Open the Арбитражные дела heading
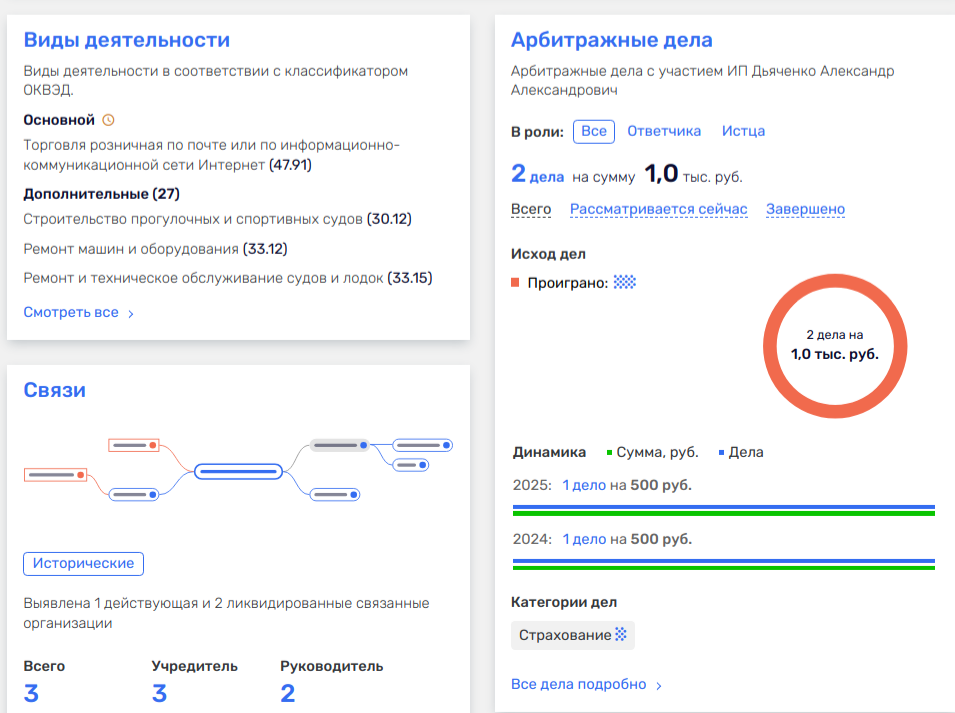The height and width of the screenshot is (713, 955). (x=611, y=40)
